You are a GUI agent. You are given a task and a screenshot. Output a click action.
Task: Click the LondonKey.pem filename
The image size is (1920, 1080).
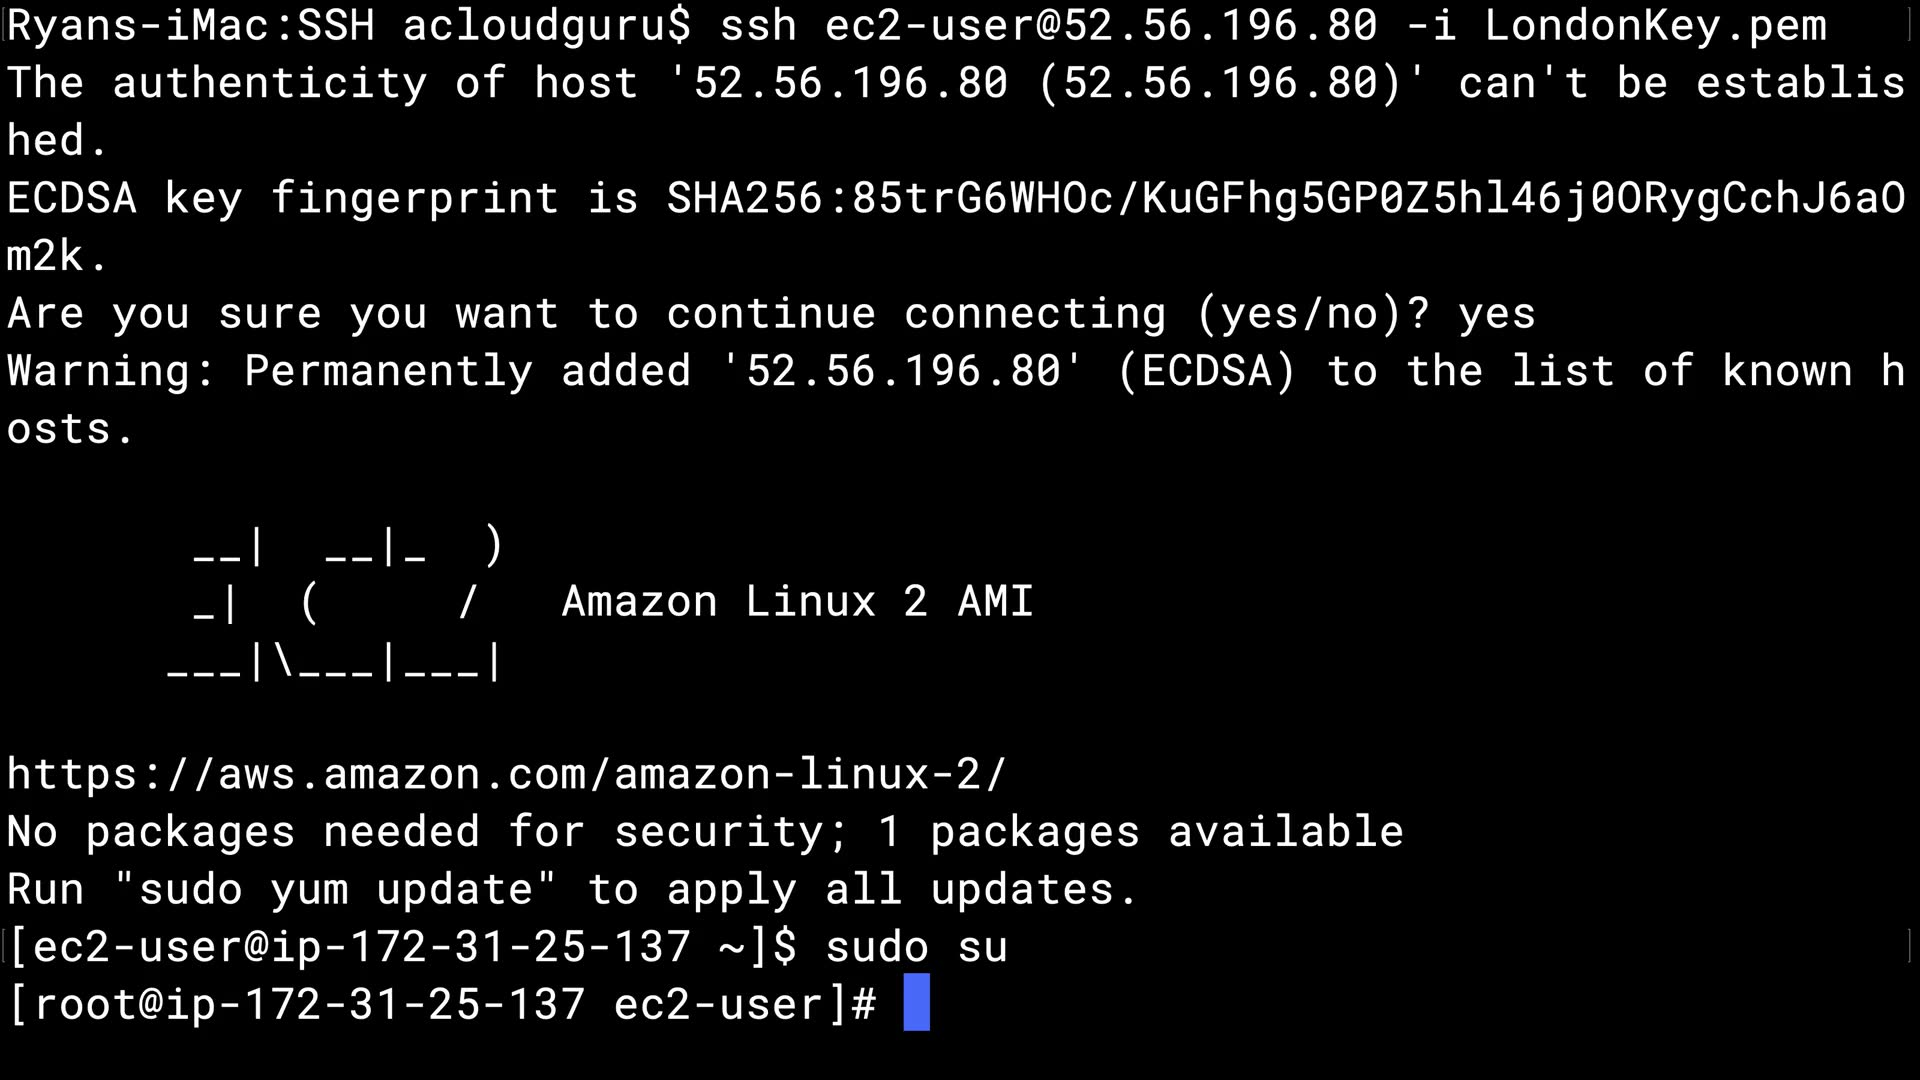coord(1655,25)
